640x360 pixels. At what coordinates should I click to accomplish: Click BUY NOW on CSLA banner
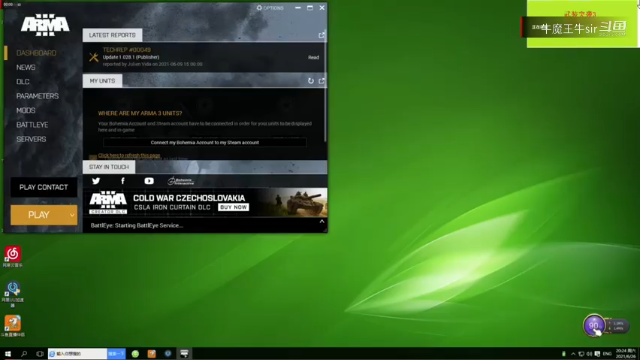pos(233,207)
